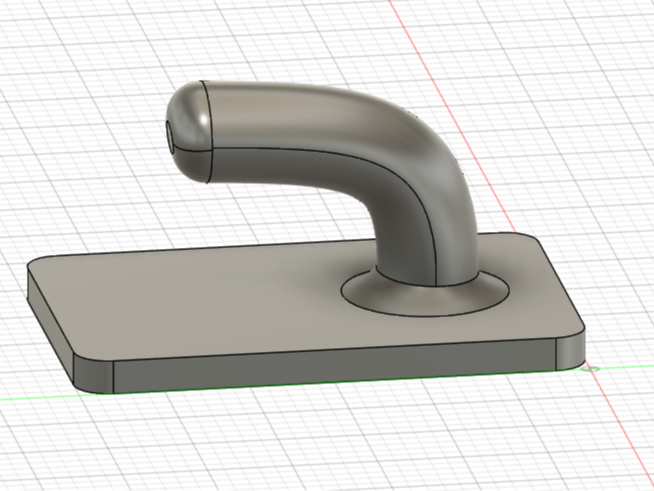Click the small circular hole at handle tip
Image resolution: width=654 pixels, height=491 pixels.
click(x=172, y=136)
